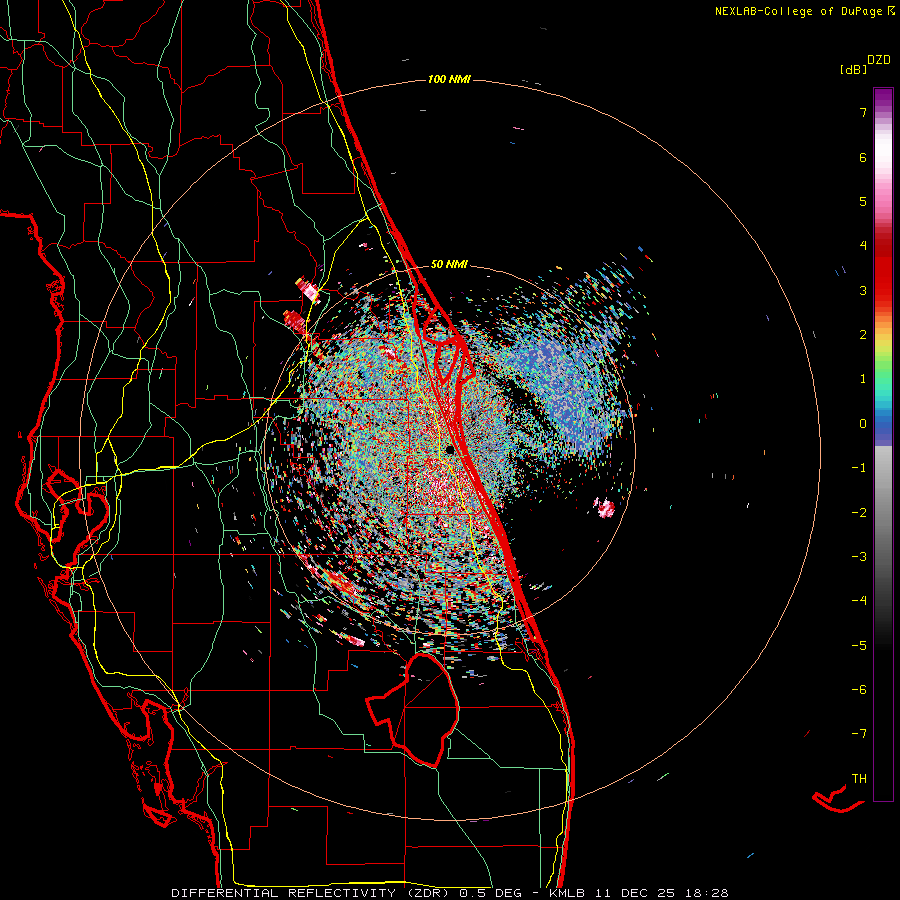Click the red band of the color bar
900x900 pixels.
pyautogui.click(x=883, y=276)
